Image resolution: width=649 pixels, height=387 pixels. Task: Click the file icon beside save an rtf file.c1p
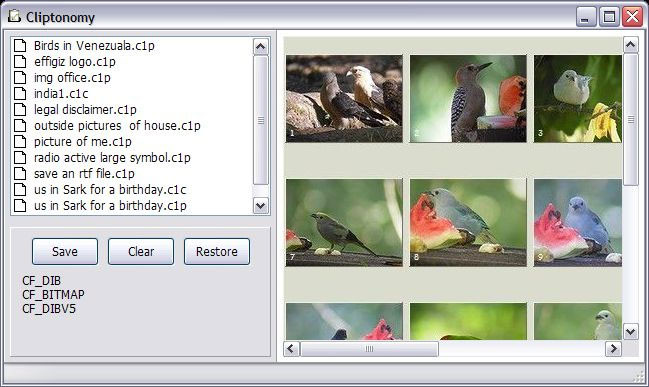[20, 173]
